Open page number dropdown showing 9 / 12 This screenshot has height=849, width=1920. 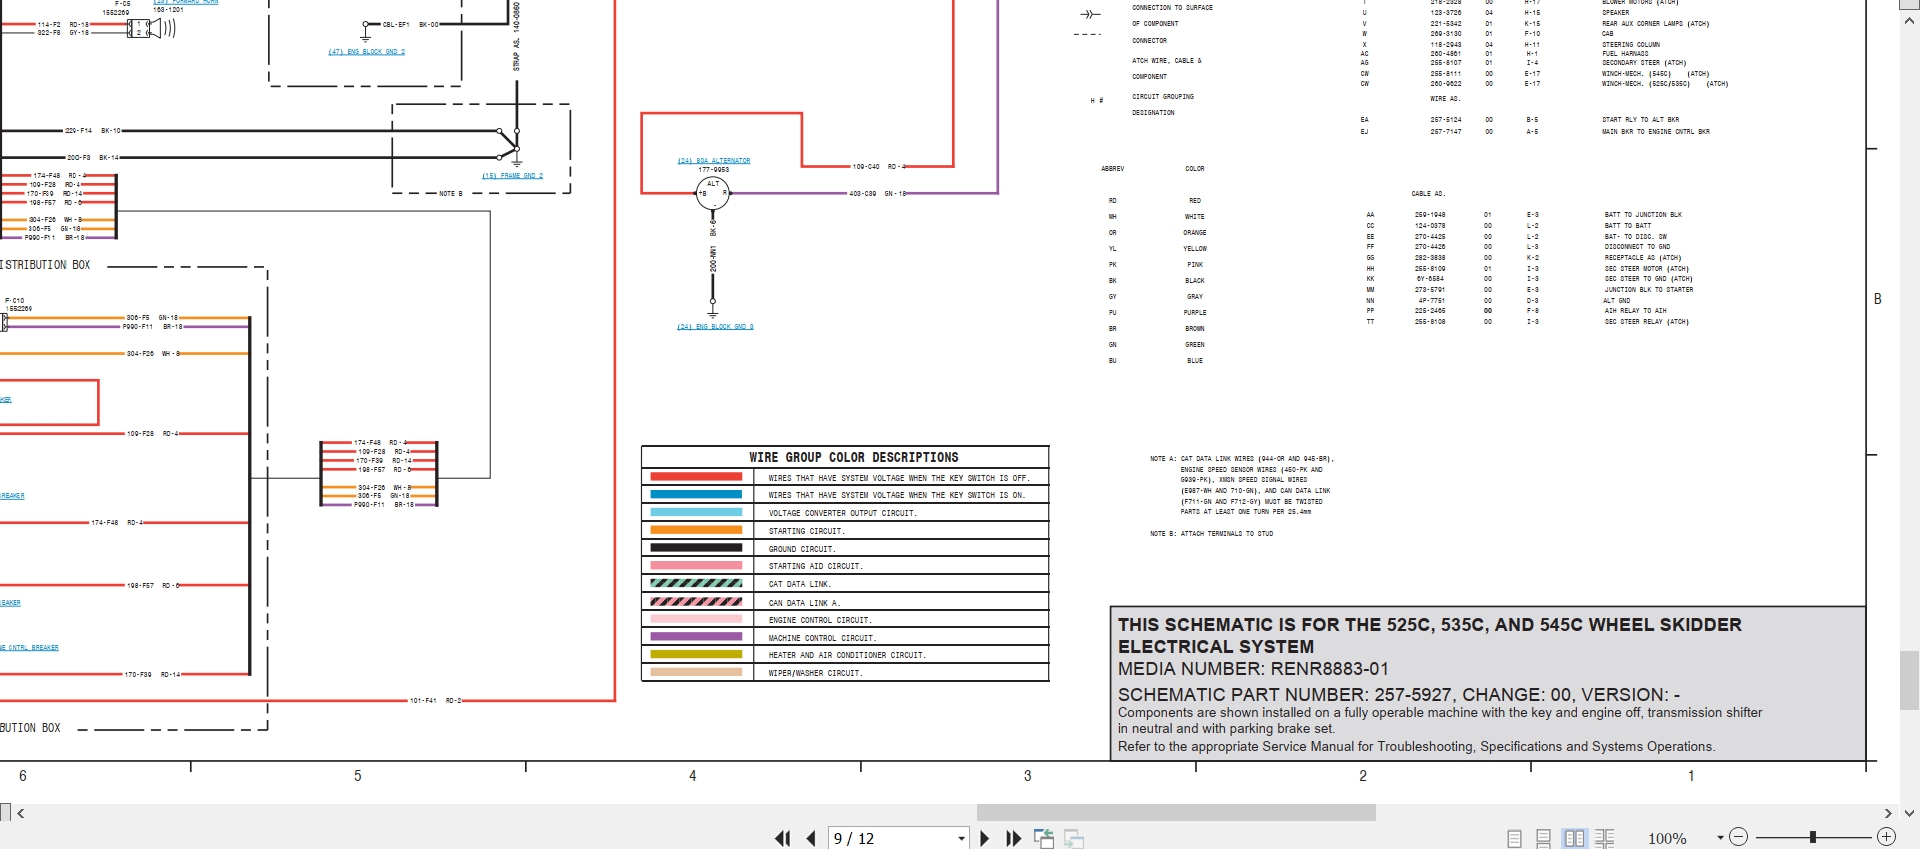tap(961, 838)
